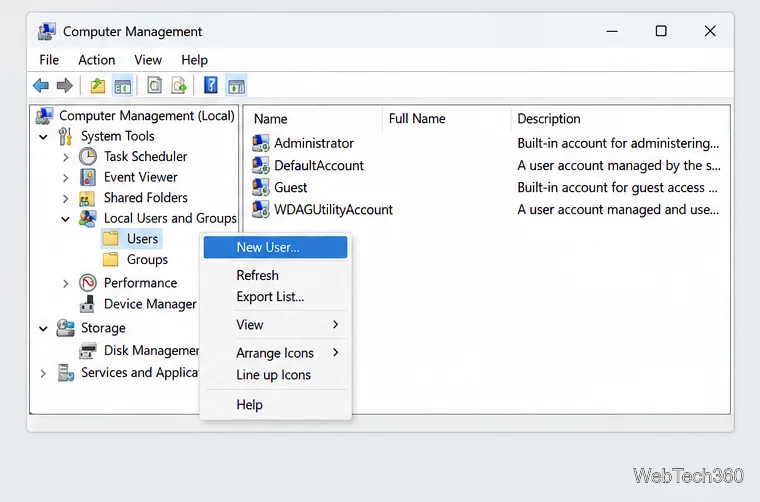Open the File menu

coord(49,60)
